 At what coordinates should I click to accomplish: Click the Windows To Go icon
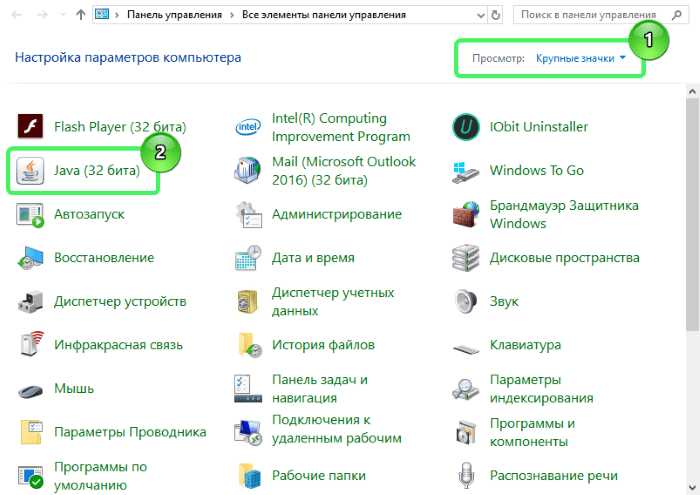click(466, 172)
